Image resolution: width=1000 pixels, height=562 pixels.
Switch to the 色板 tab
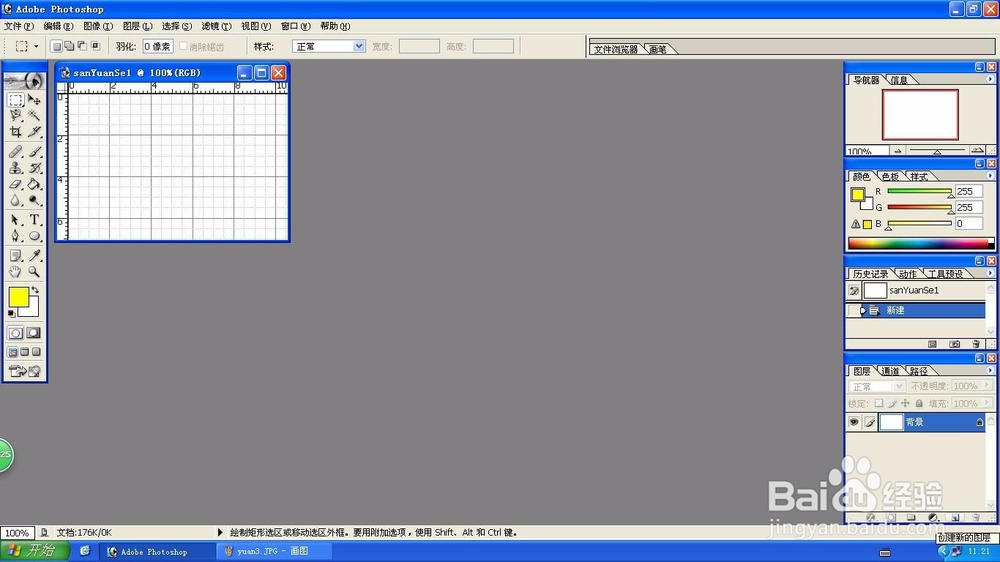click(890, 177)
